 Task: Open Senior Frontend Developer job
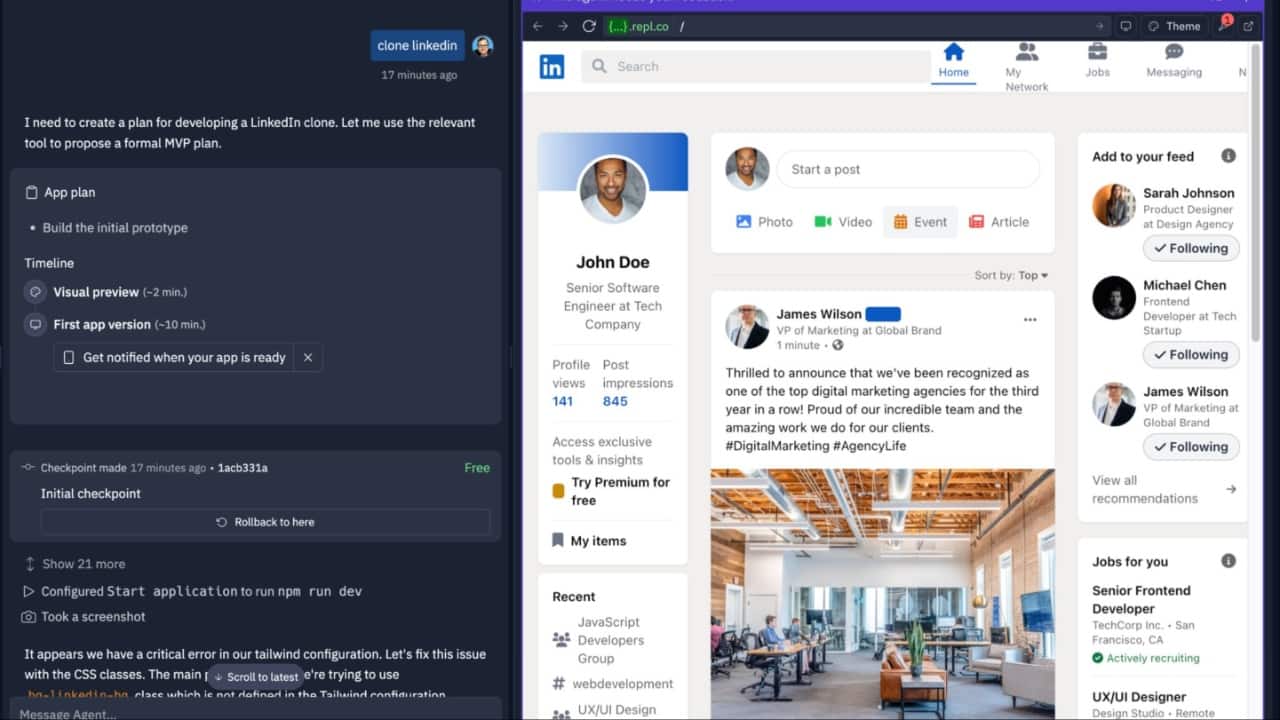(1141, 599)
